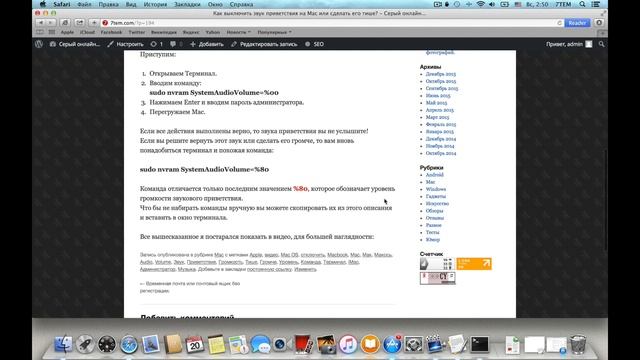Click the Twitter bookmark in favorites bar
The height and width of the screenshot is (360, 640).
(136, 32)
